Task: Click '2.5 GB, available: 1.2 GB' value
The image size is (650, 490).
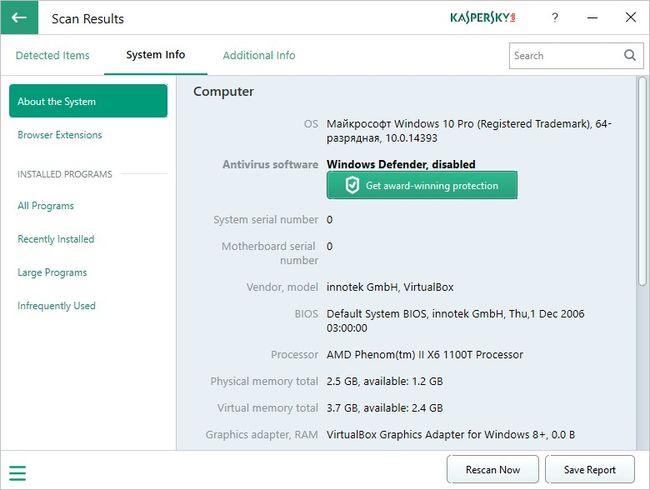Action: point(384,381)
